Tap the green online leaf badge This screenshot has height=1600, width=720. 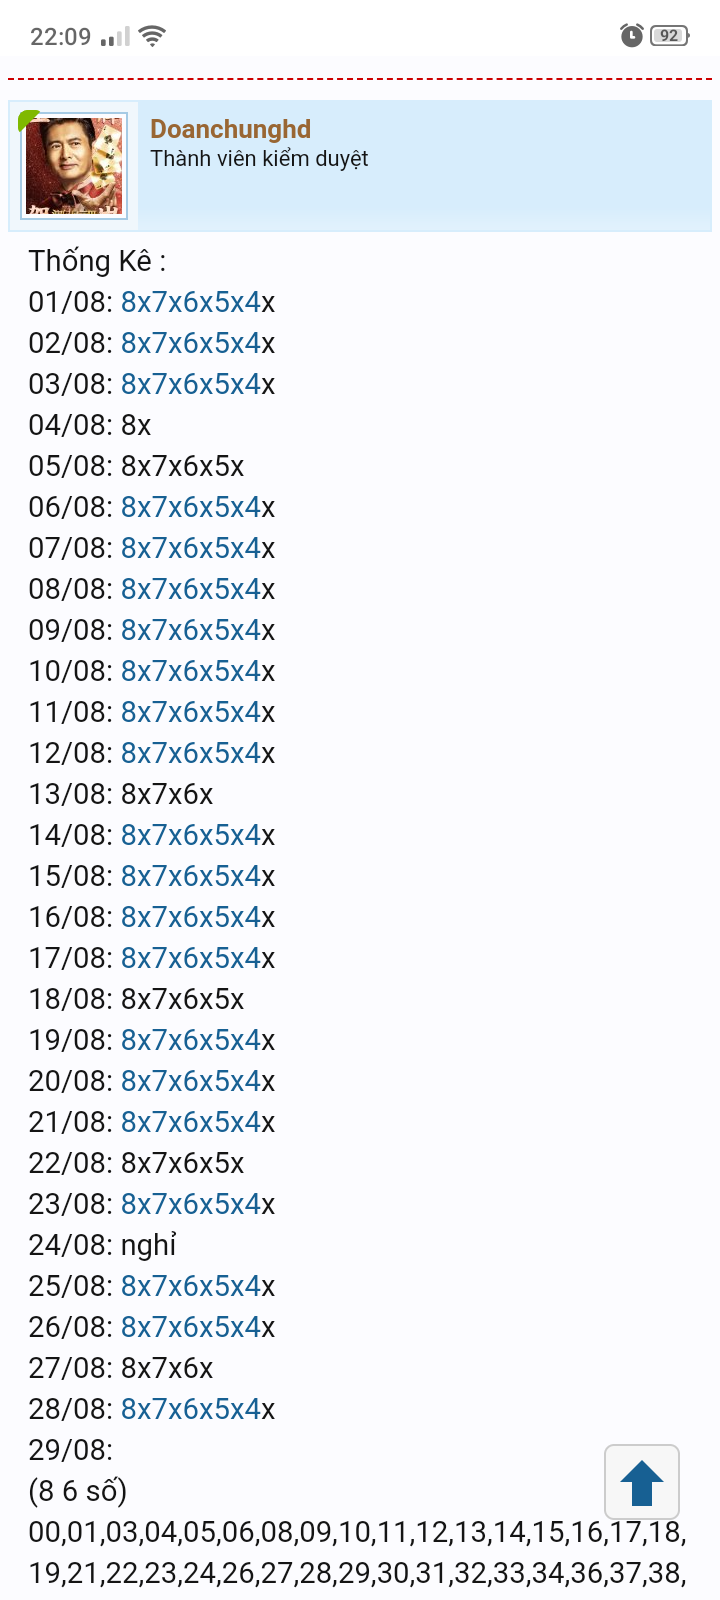[x=28, y=120]
